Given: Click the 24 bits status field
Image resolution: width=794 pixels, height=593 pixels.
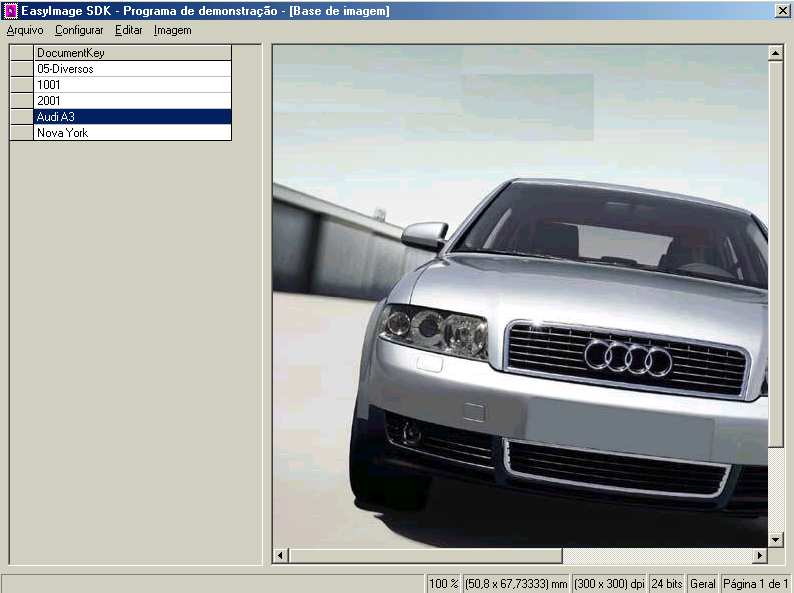Looking at the screenshot, I should [667, 584].
